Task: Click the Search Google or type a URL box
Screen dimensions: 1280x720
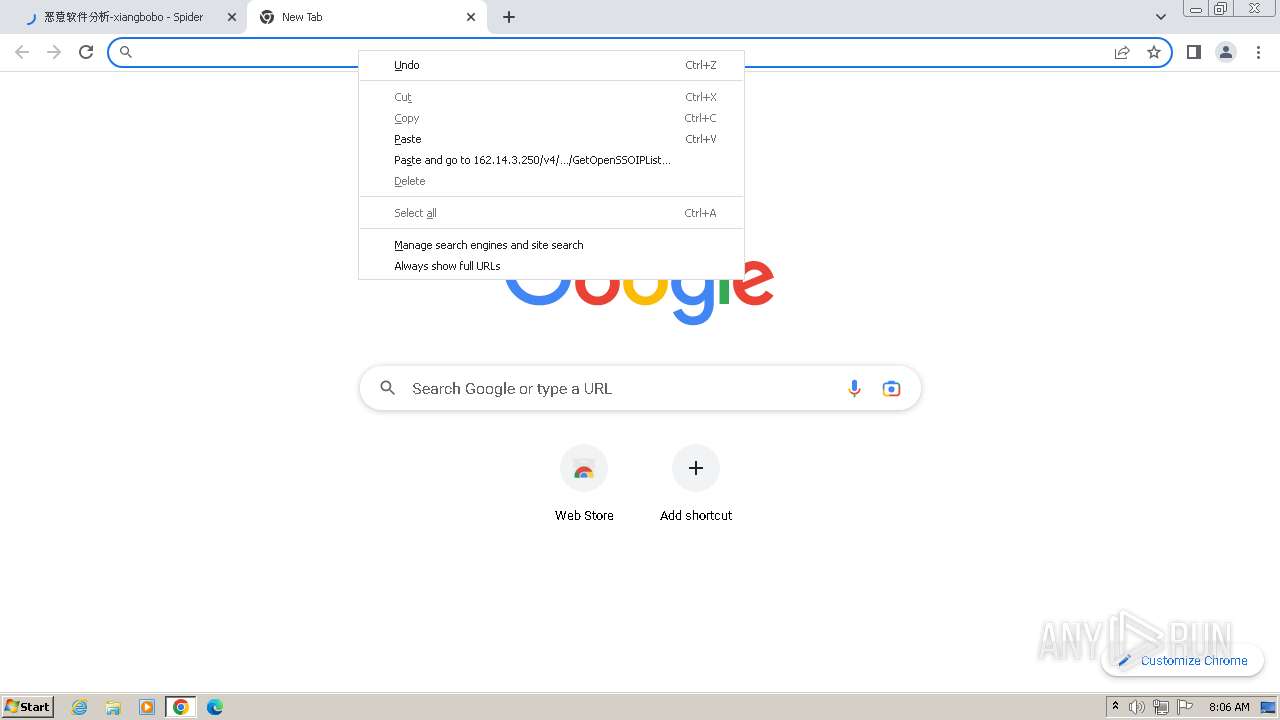Action: tap(640, 389)
